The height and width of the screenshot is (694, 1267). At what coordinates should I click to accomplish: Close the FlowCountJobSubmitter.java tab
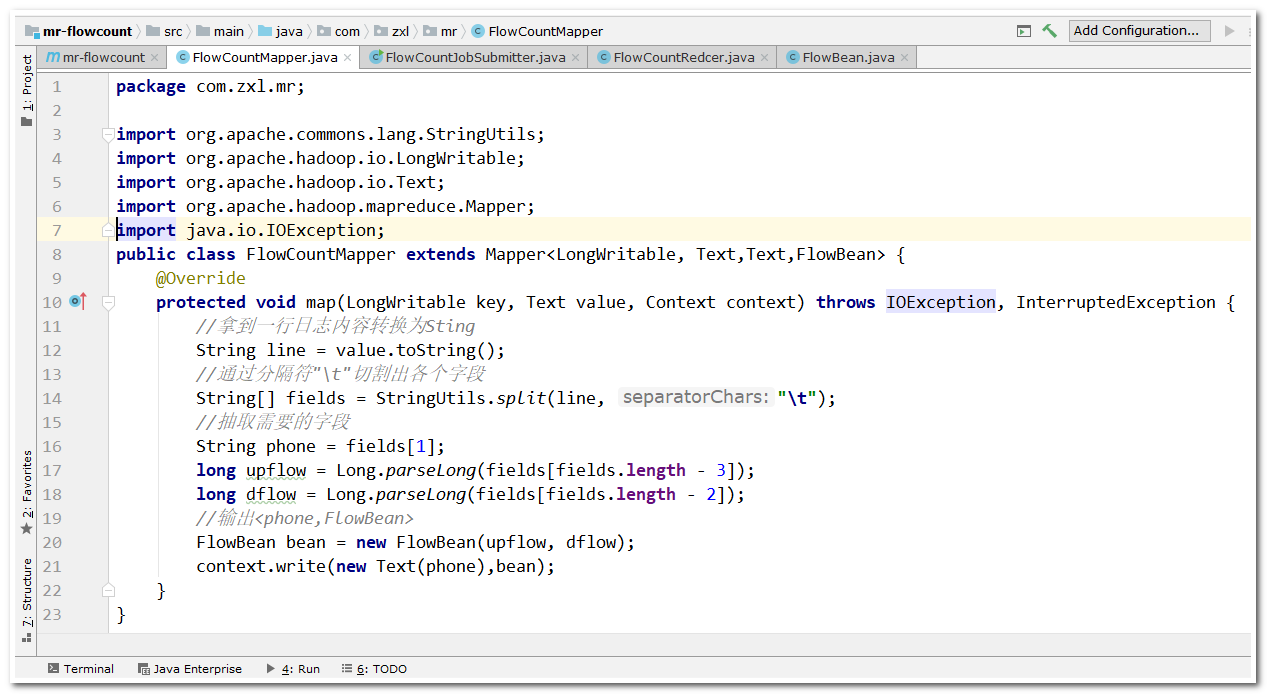click(576, 58)
